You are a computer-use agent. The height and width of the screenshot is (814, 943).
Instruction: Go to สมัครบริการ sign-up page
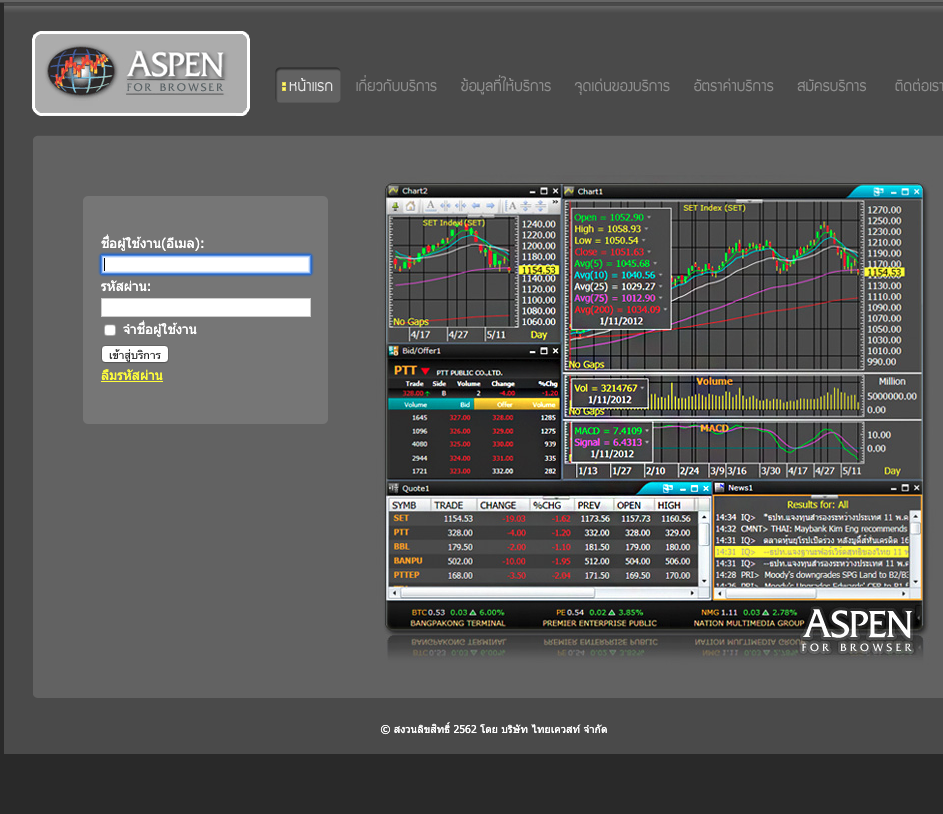pos(831,86)
